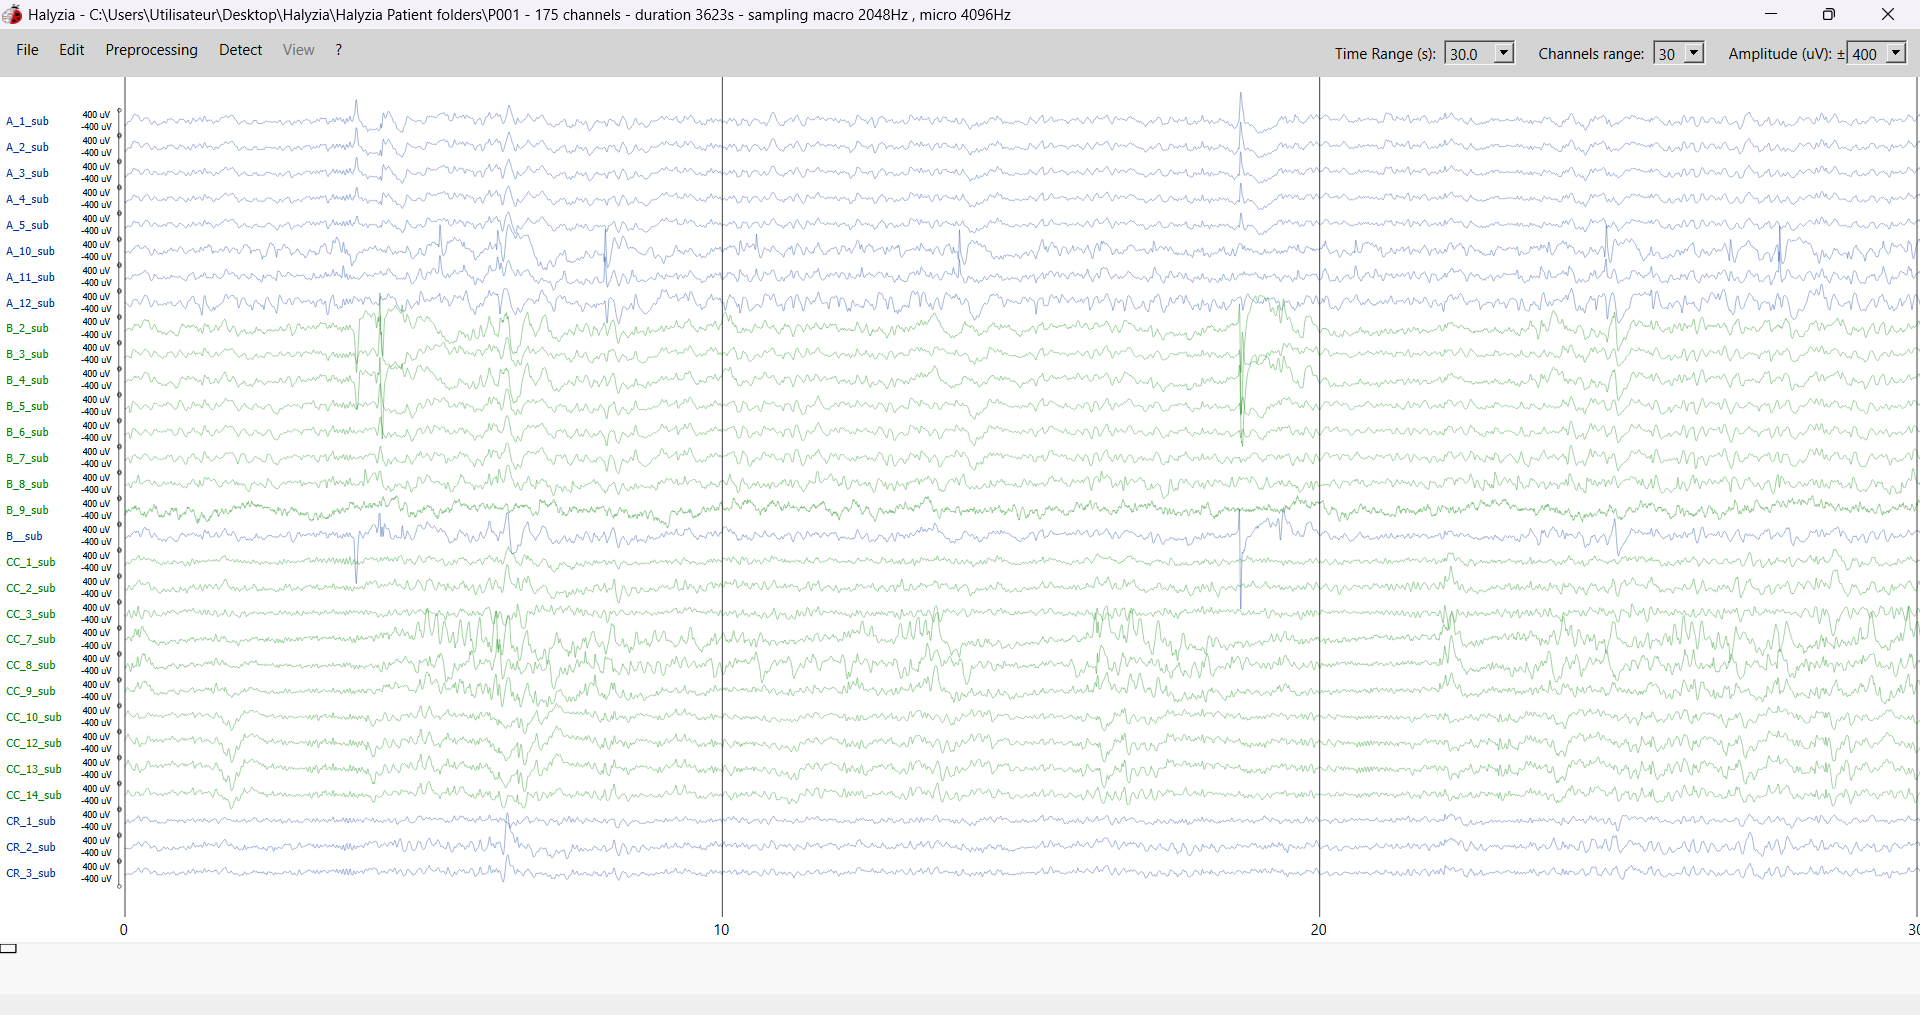
Task: Select channel label CC_12_sub
Action: point(34,743)
